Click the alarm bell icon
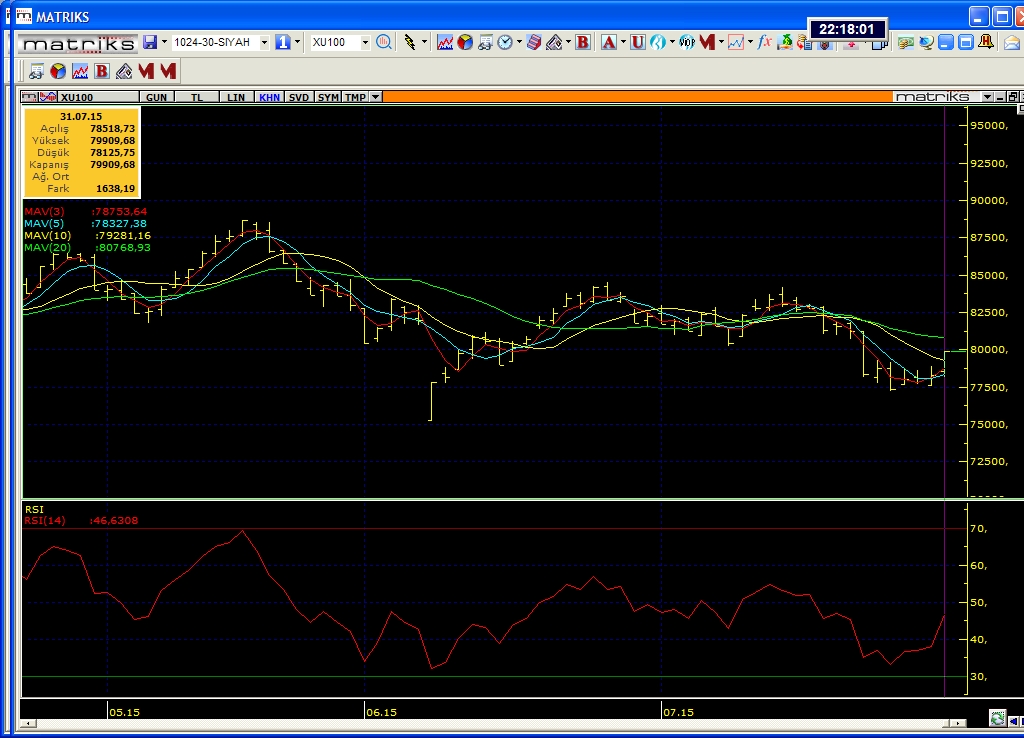Image resolution: width=1024 pixels, height=738 pixels. [987, 42]
